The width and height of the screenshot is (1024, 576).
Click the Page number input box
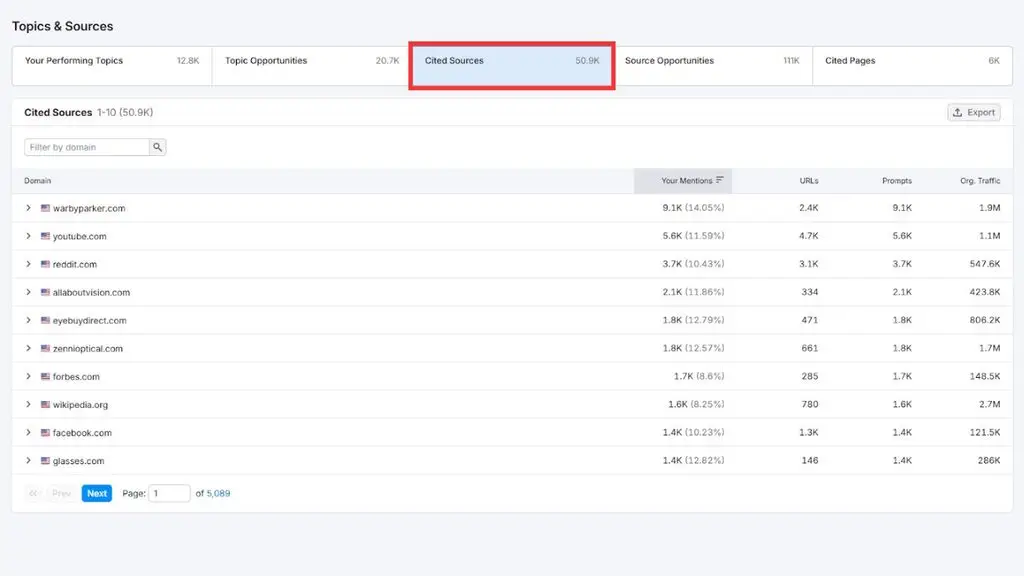pyautogui.click(x=169, y=493)
